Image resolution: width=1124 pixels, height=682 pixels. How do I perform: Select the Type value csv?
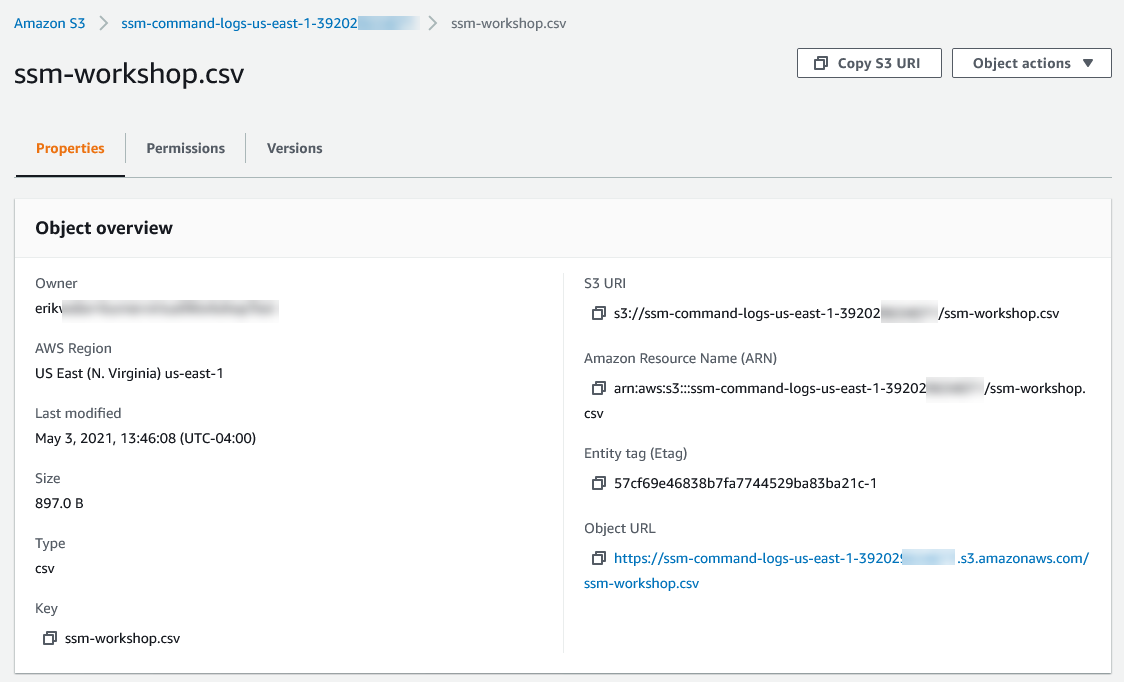[x=45, y=569]
